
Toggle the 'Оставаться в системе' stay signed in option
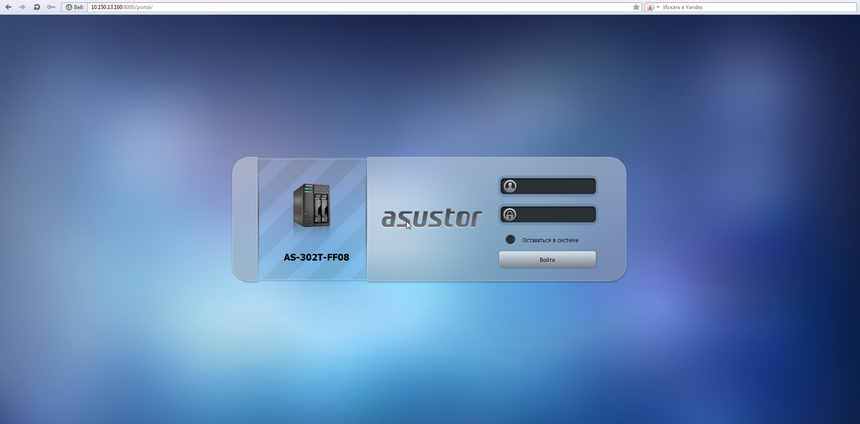coord(510,240)
